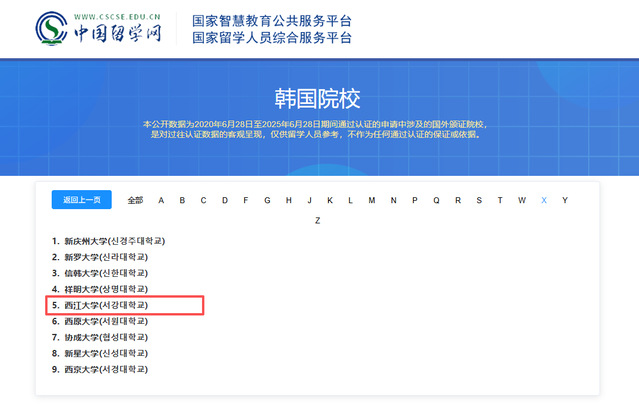Choose letter S in the alphabet filter
This screenshot has height=404, width=639.
(x=479, y=200)
